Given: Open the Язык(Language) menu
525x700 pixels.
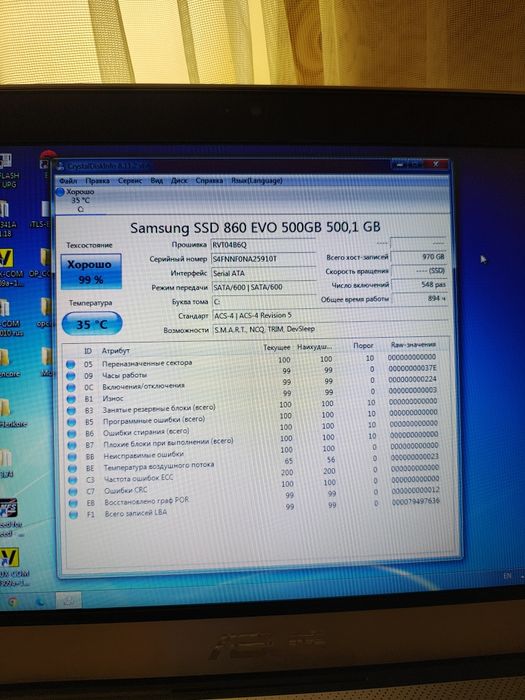Looking at the screenshot, I should tap(257, 181).
